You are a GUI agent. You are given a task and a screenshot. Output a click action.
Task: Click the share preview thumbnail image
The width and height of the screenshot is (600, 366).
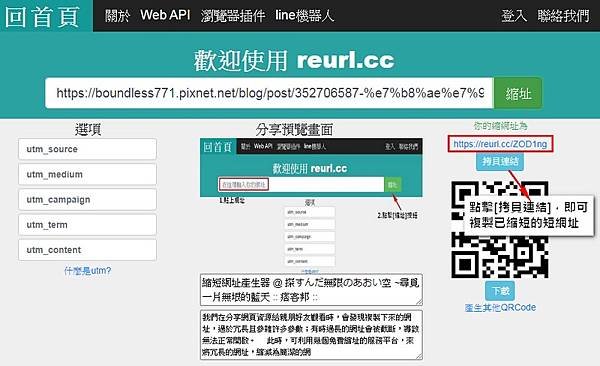point(311,206)
